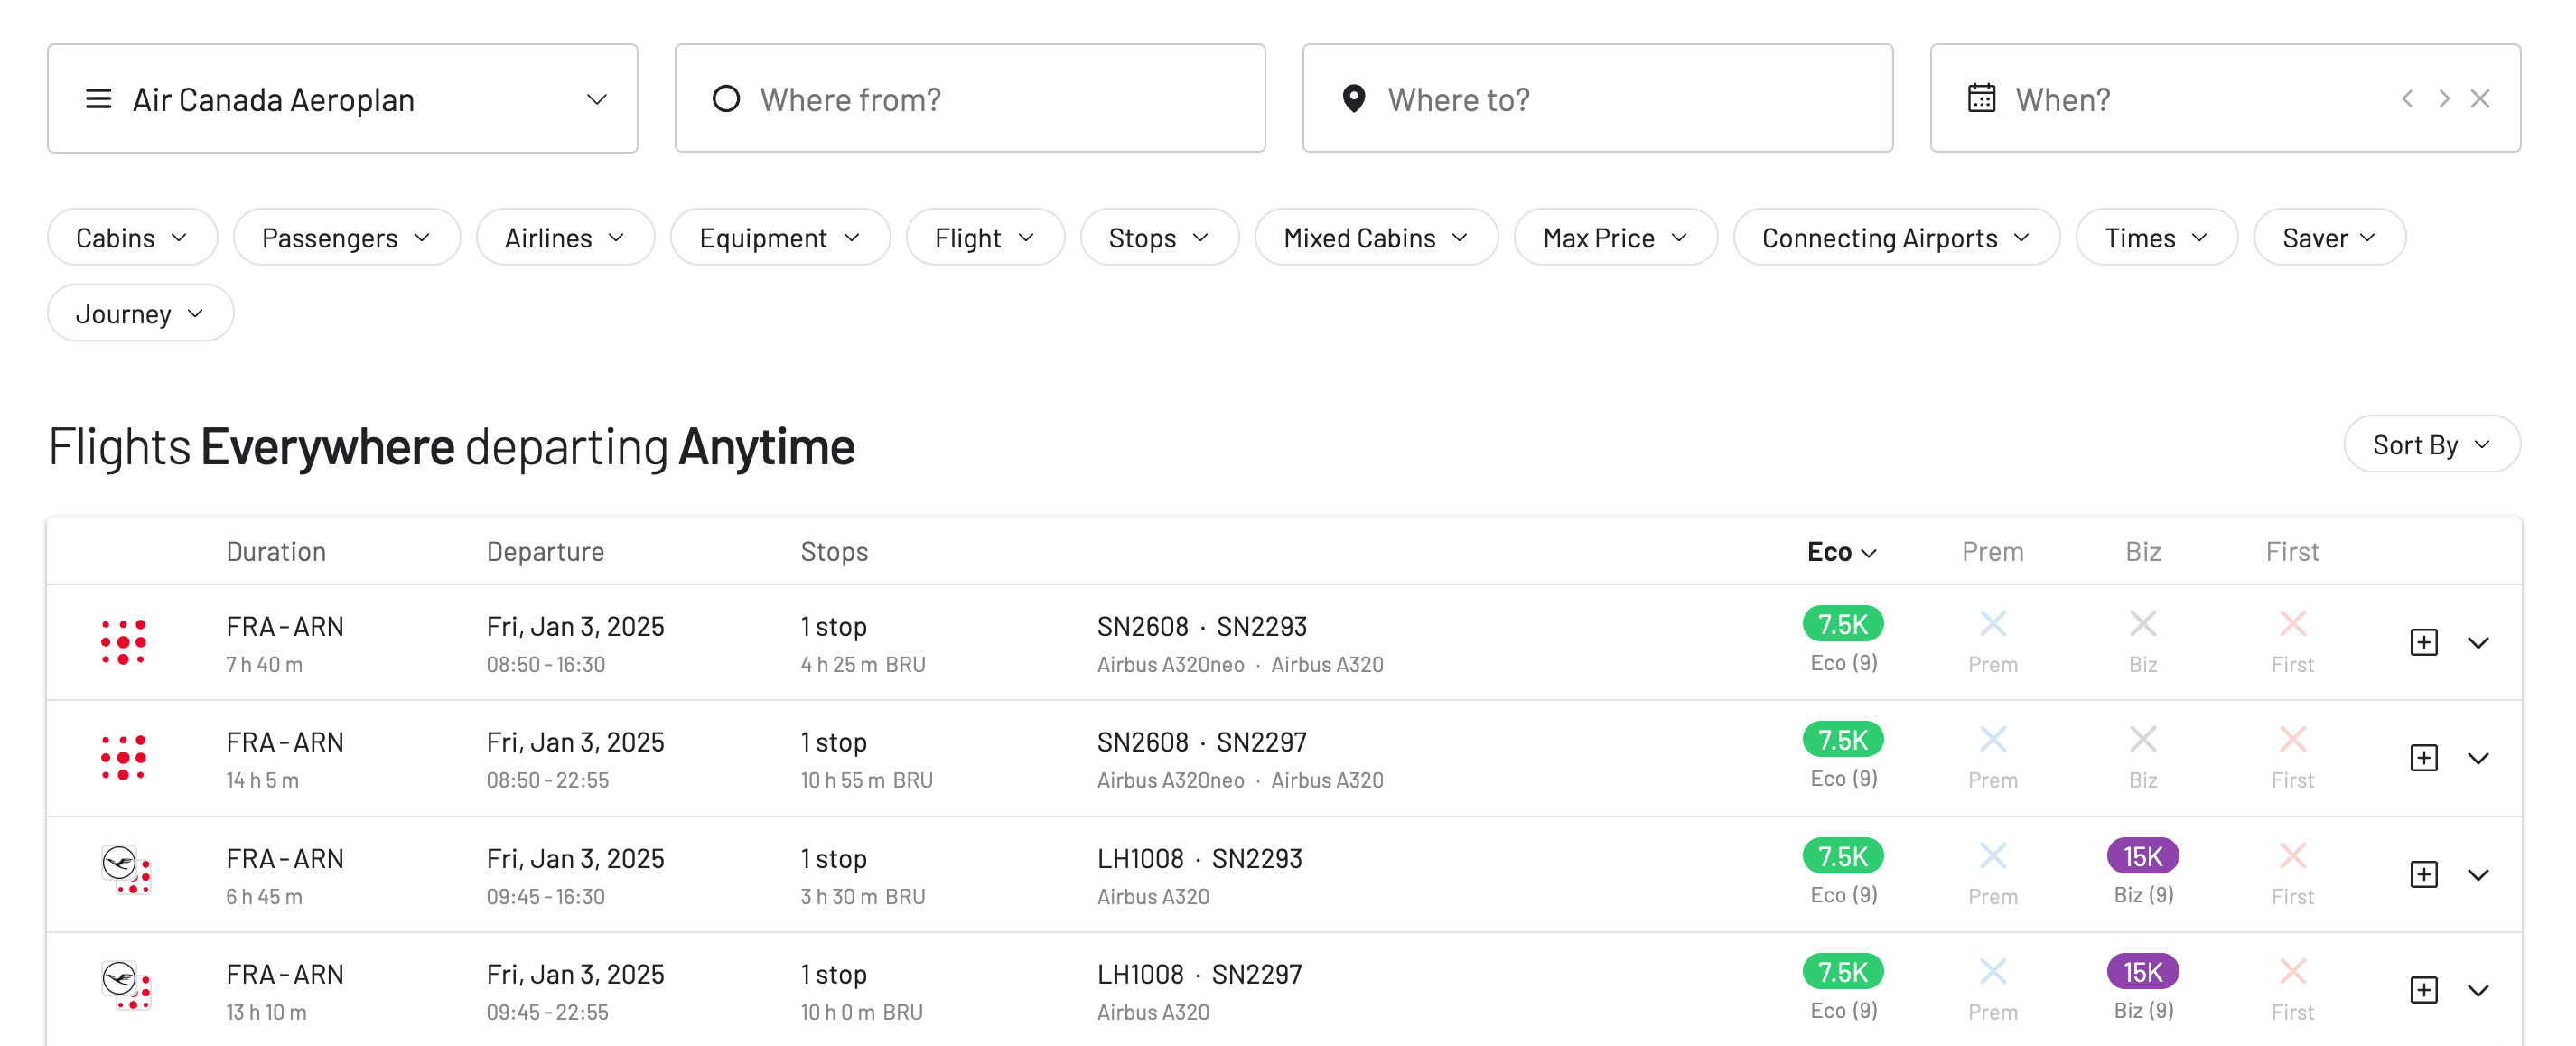The width and height of the screenshot is (2576, 1046).
Task: Click the origin circle icon in Where from
Action: tap(726, 98)
